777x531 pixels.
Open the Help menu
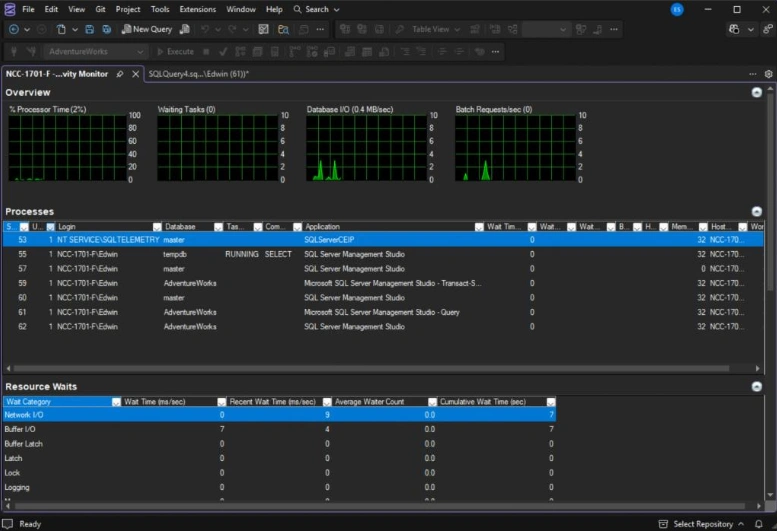click(274, 9)
